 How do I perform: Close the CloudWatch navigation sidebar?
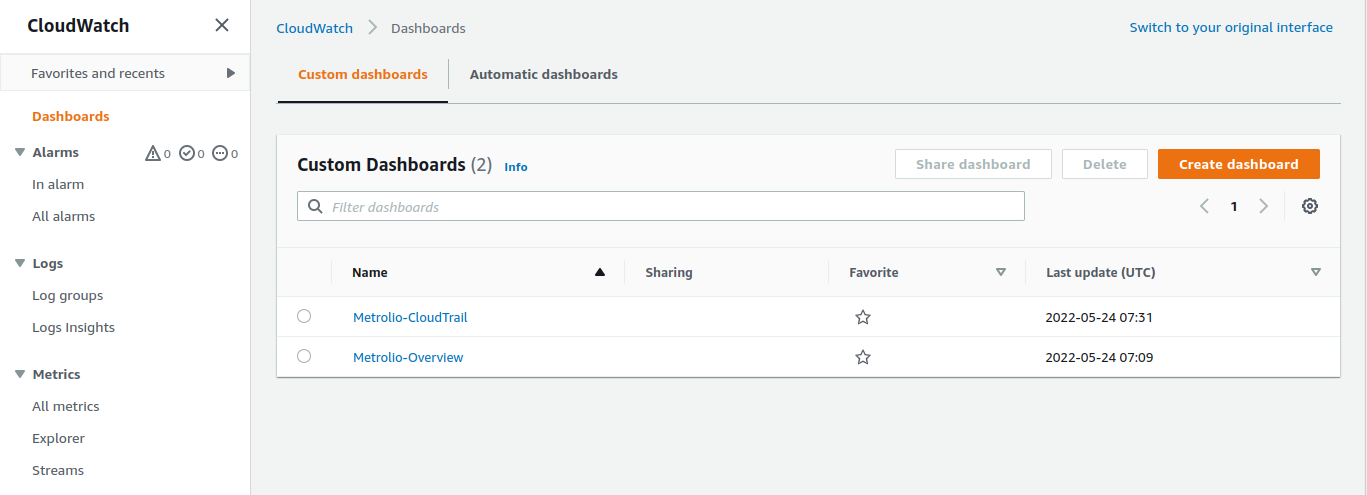(x=222, y=25)
